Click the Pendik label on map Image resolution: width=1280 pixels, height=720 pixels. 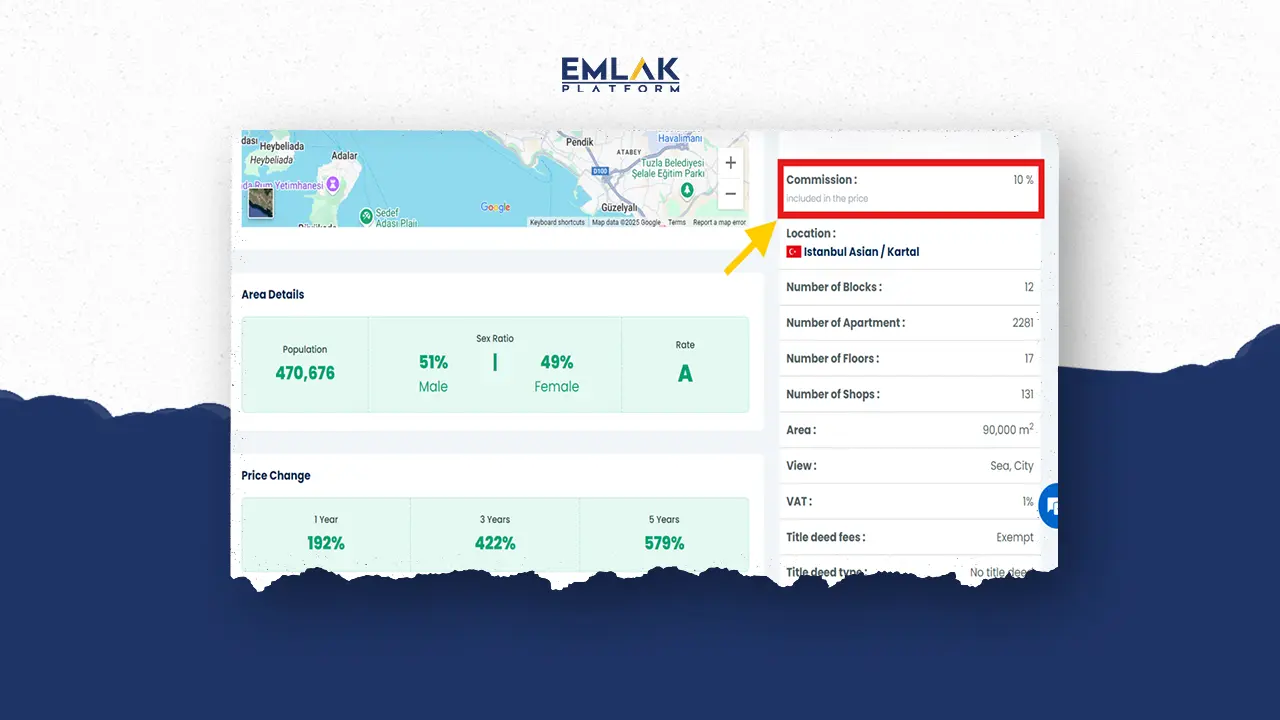click(x=580, y=142)
